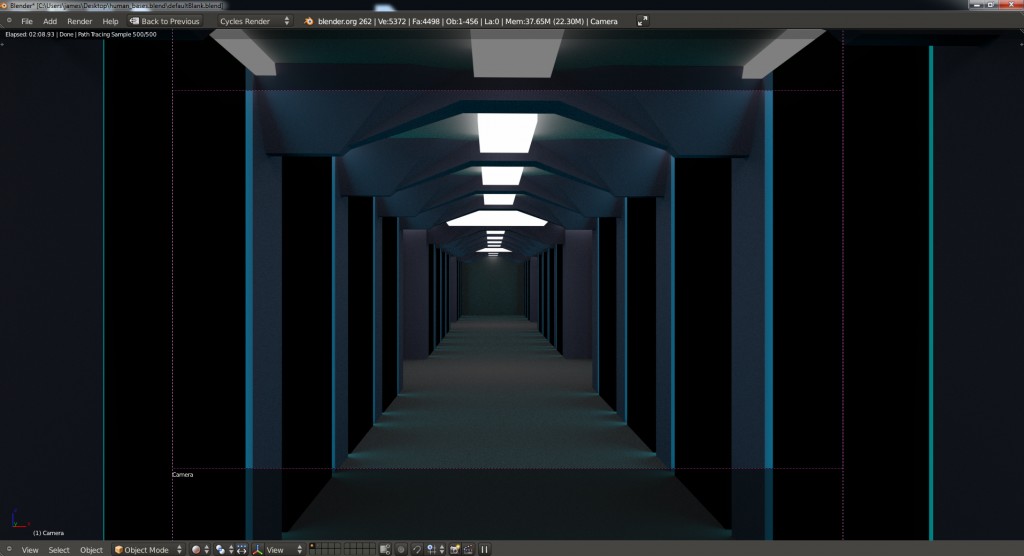Pause the rendered viewport preview
Screen dimensions: 1024x556
tap(485, 549)
